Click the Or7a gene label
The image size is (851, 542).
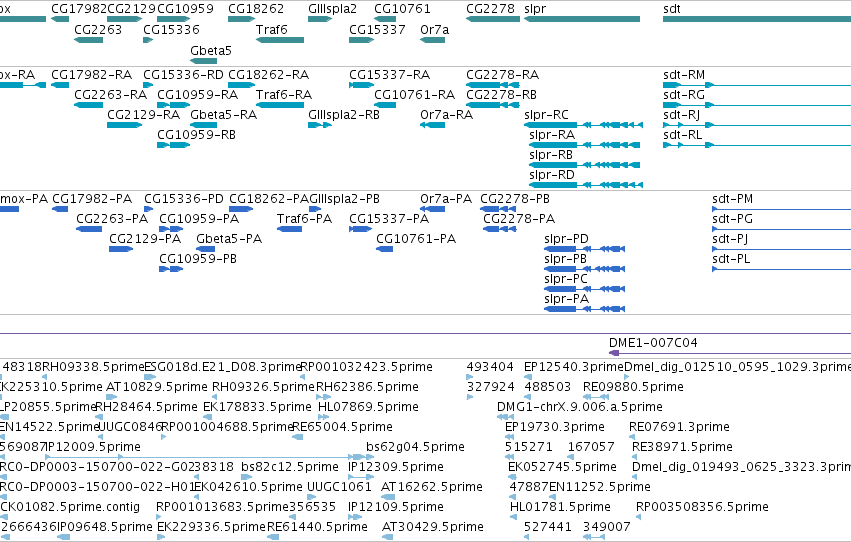(434, 29)
